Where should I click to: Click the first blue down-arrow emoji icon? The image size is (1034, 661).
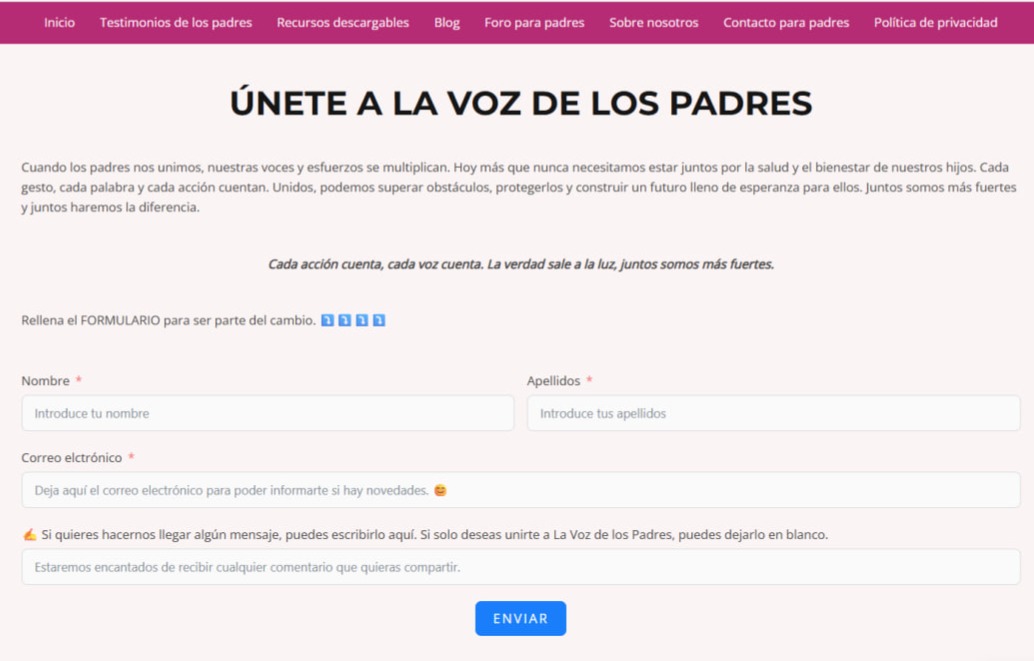pos(327,319)
